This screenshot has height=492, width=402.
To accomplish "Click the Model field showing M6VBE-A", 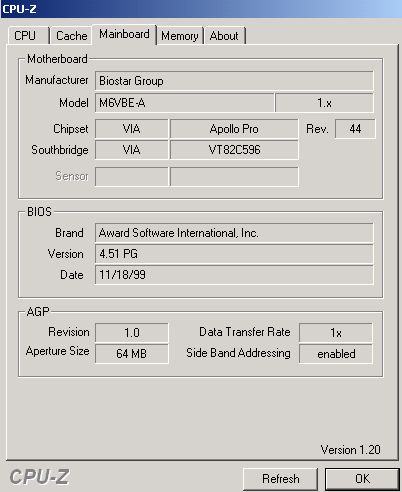I will (x=184, y=103).
